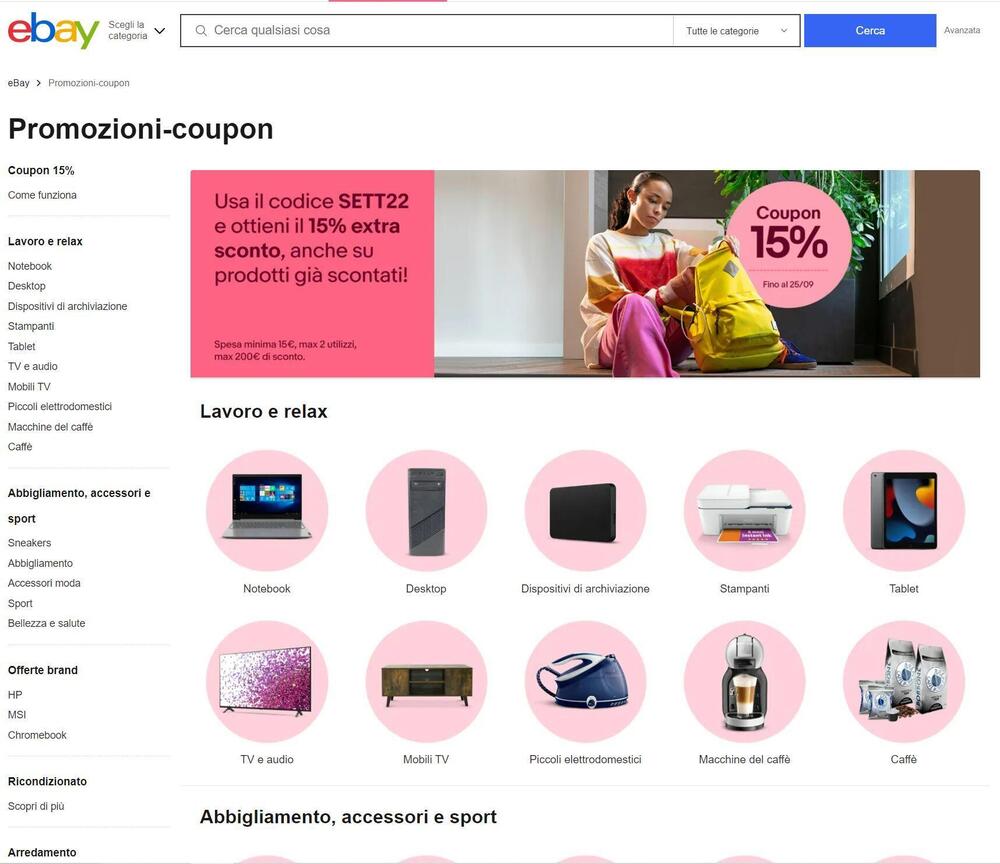1000x864 pixels.
Task: Click the eBay logo
Action: 54,30
